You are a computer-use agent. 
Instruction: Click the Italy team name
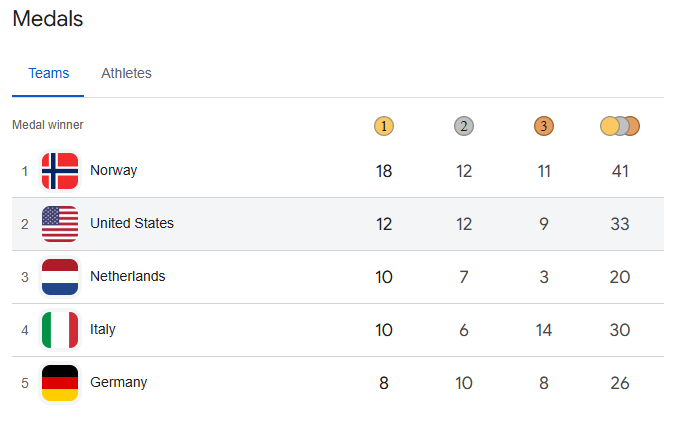coord(102,330)
